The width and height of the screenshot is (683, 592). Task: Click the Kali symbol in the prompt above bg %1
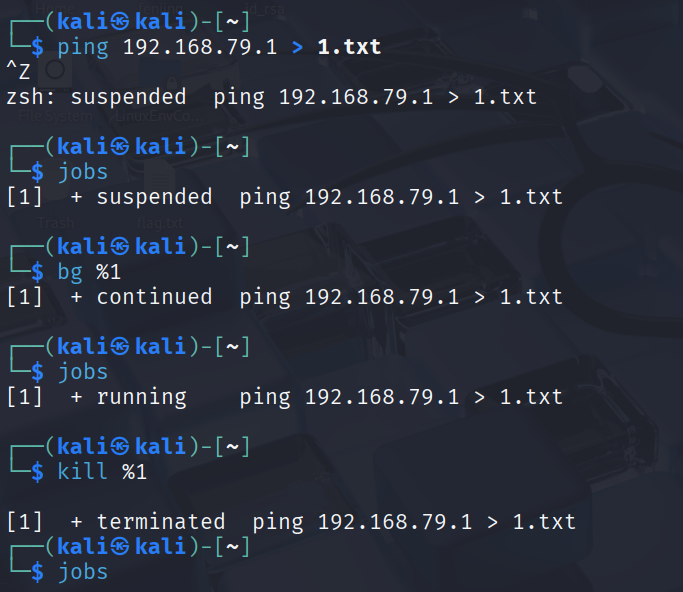121,247
